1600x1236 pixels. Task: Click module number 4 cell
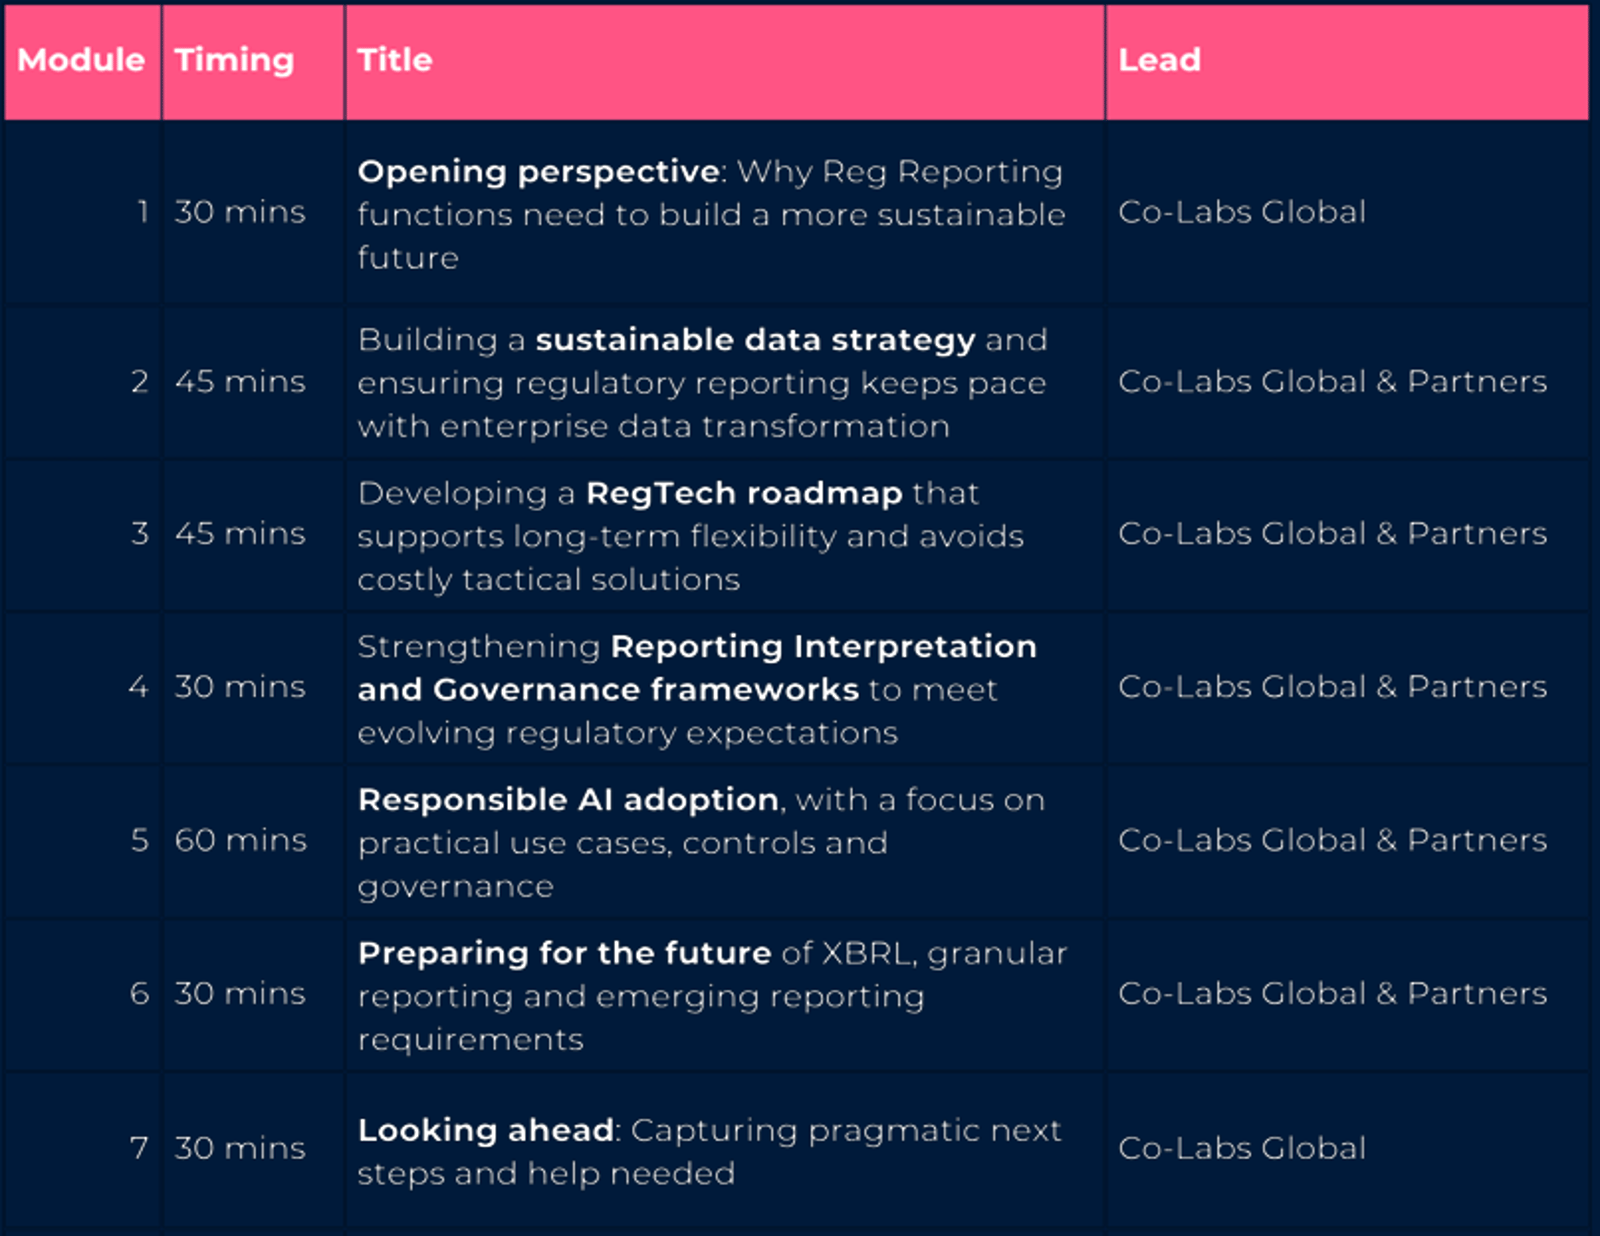pos(82,689)
